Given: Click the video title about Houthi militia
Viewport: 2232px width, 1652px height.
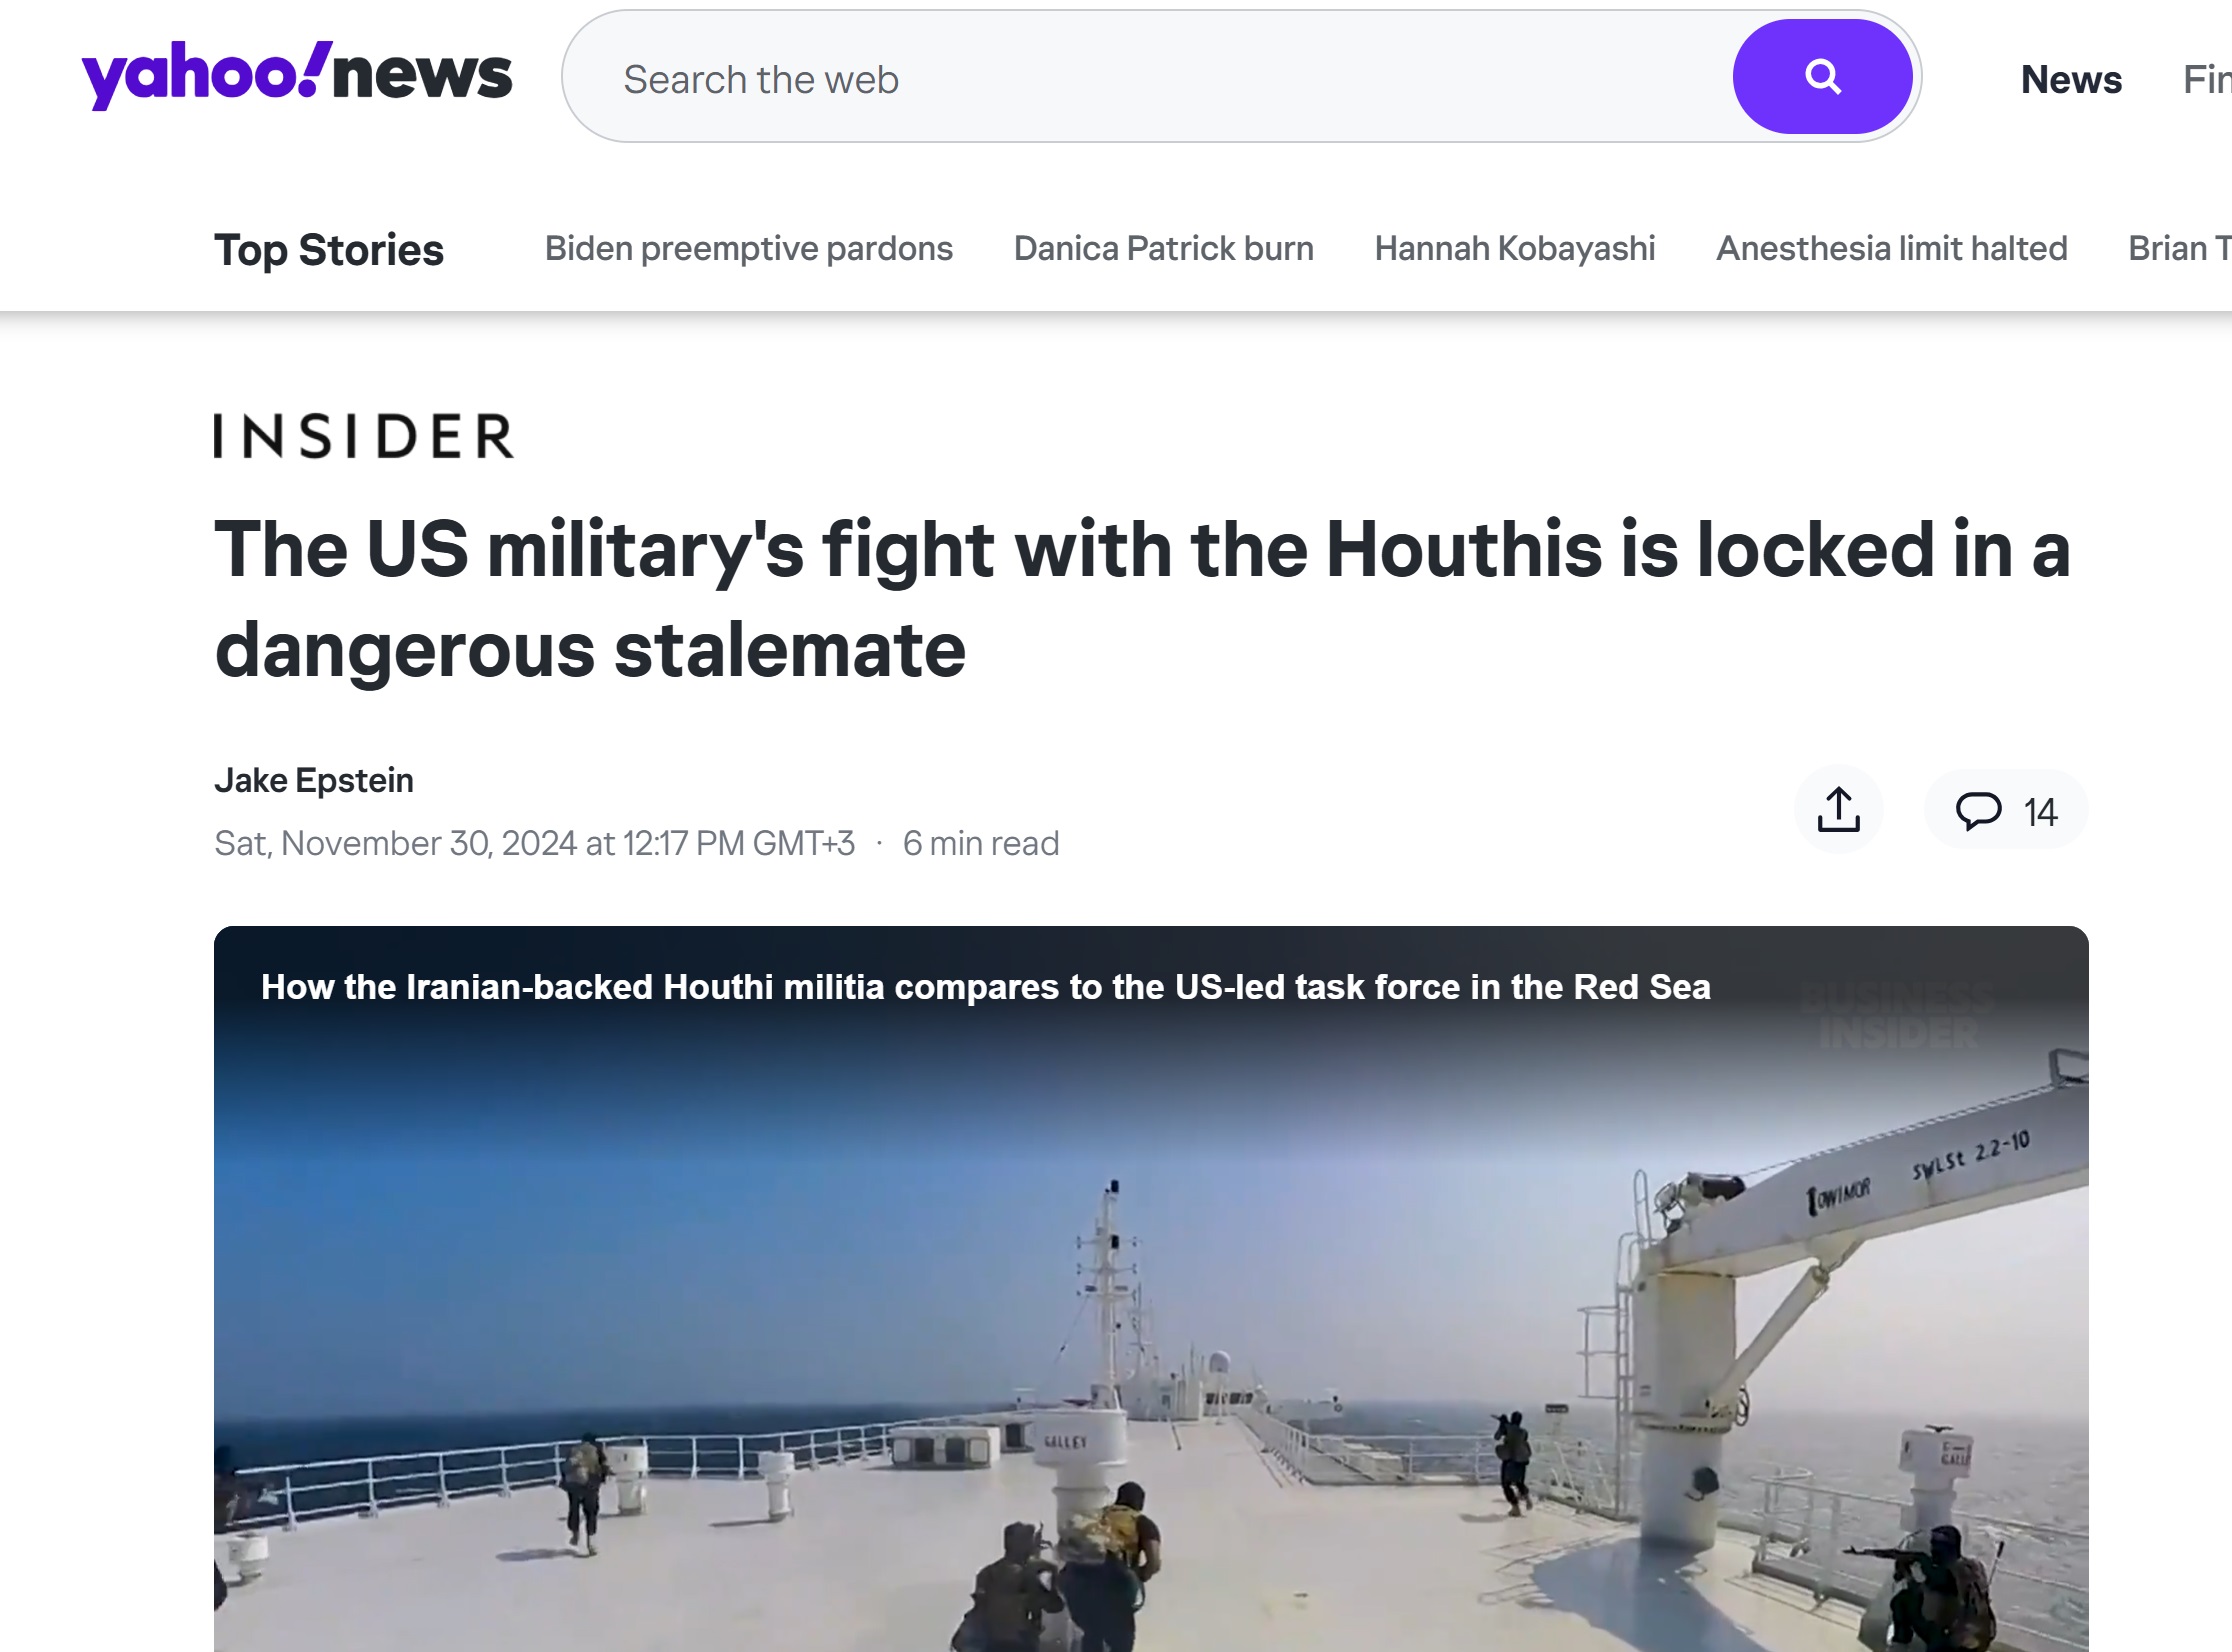Looking at the screenshot, I should coord(986,987).
